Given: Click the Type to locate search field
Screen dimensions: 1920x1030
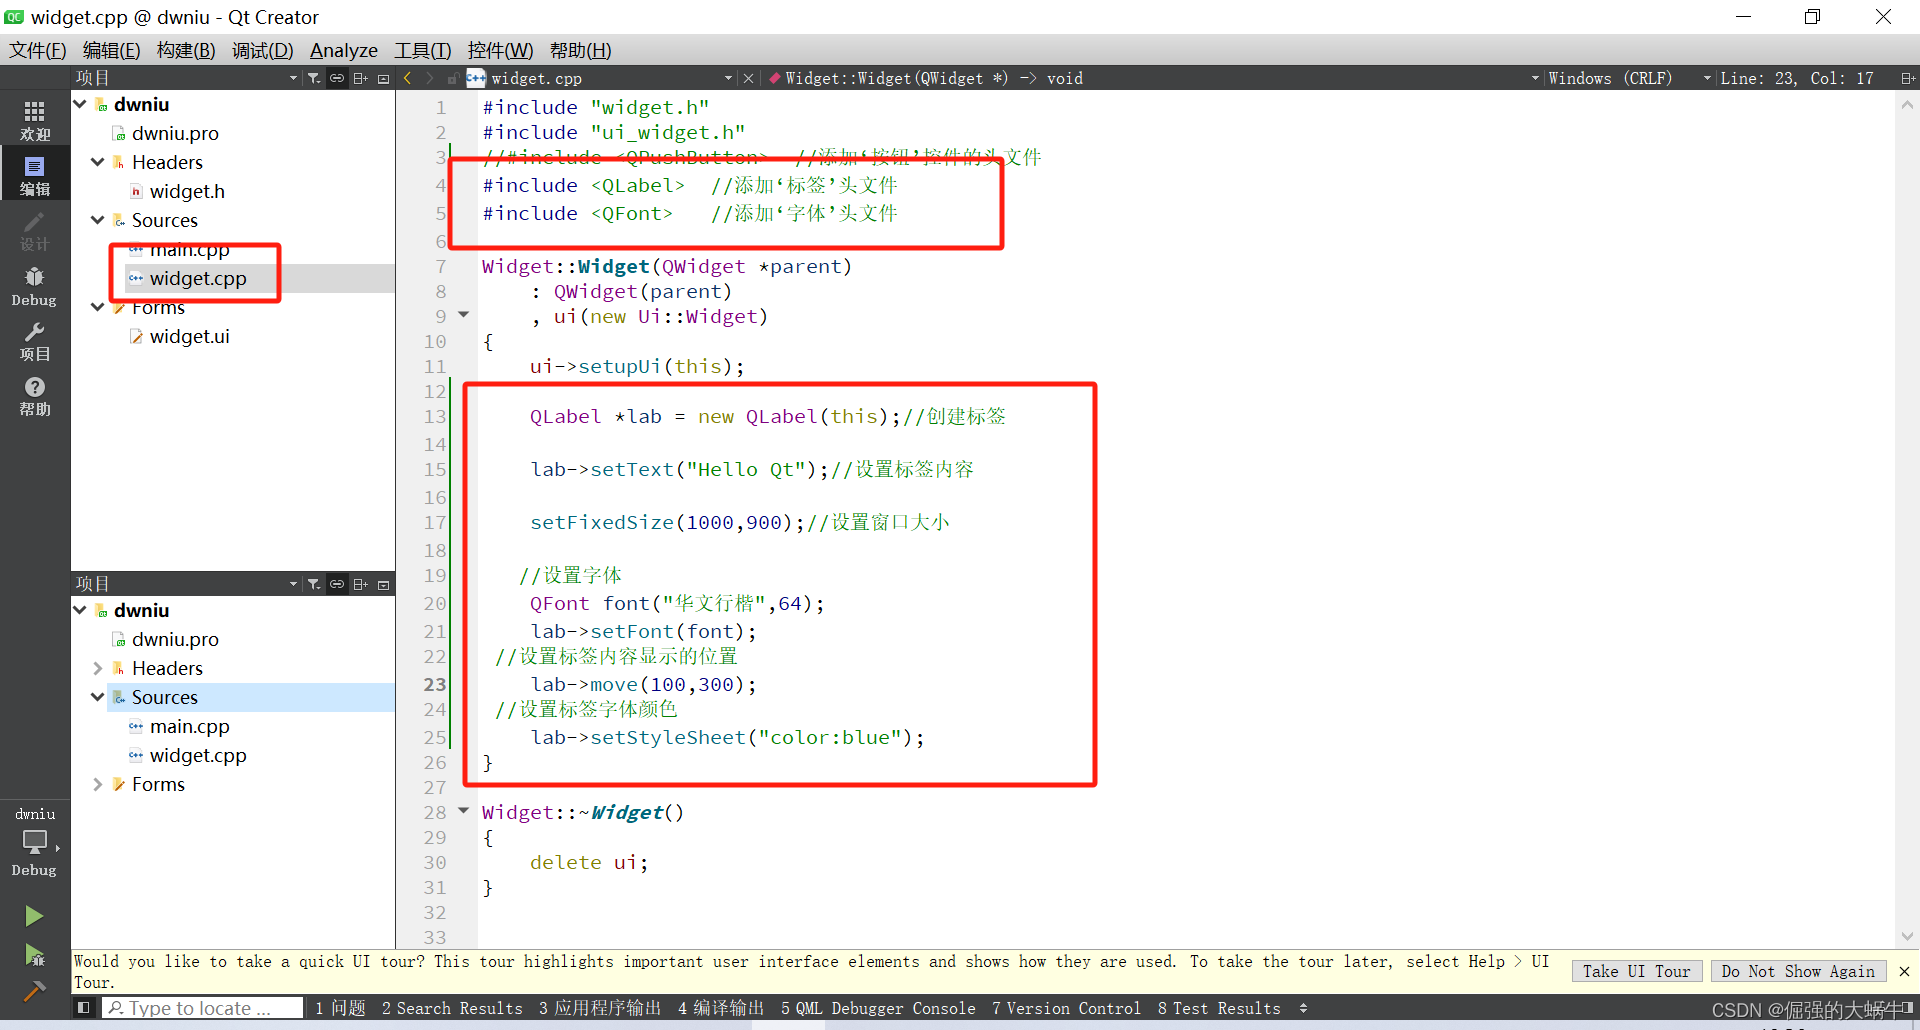Looking at the screenshot, I should click(200, 1008).
